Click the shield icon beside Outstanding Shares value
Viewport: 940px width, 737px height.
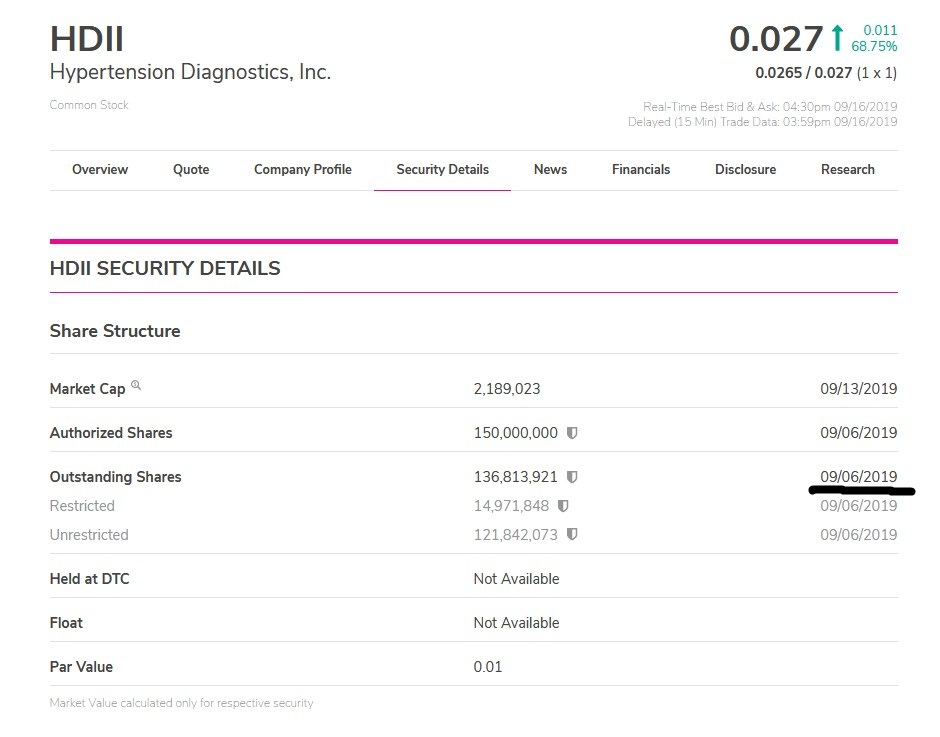coord(572,477)
